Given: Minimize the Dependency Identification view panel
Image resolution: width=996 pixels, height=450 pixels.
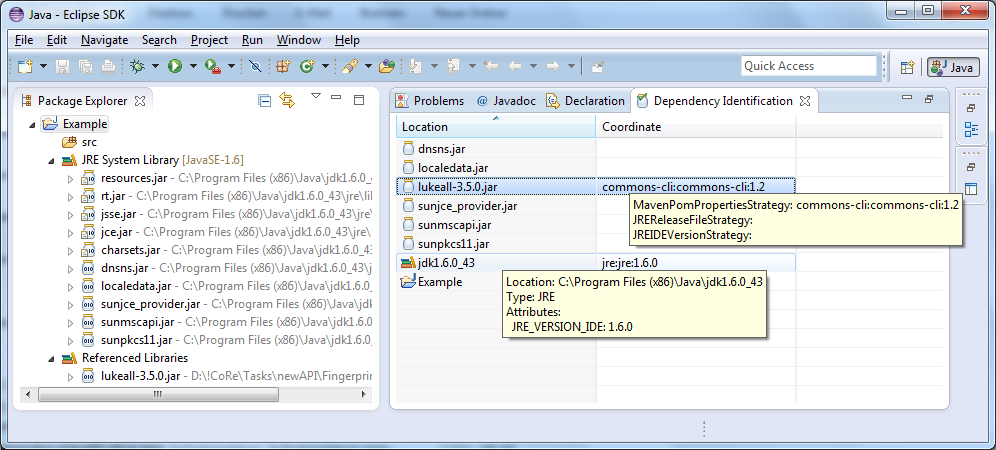Looking at the screenshot, I should point(907,97).
